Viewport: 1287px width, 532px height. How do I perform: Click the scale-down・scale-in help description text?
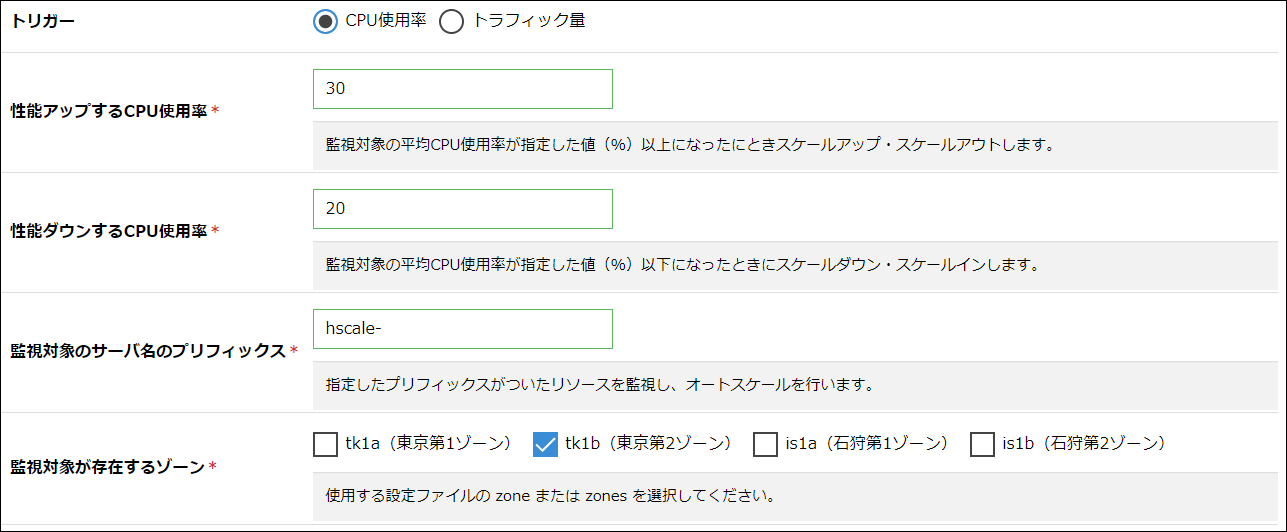pyautogui.click(x=683, y=265)
